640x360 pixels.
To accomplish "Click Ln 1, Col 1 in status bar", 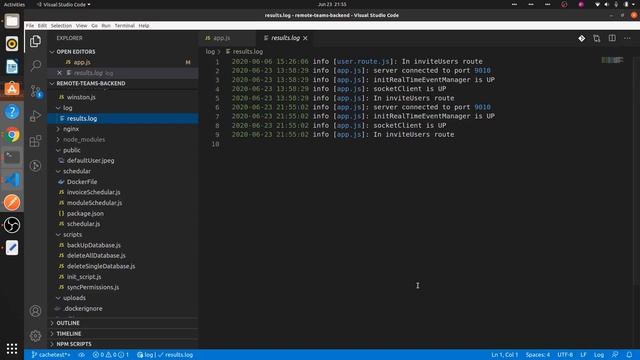I will [504, 355].
